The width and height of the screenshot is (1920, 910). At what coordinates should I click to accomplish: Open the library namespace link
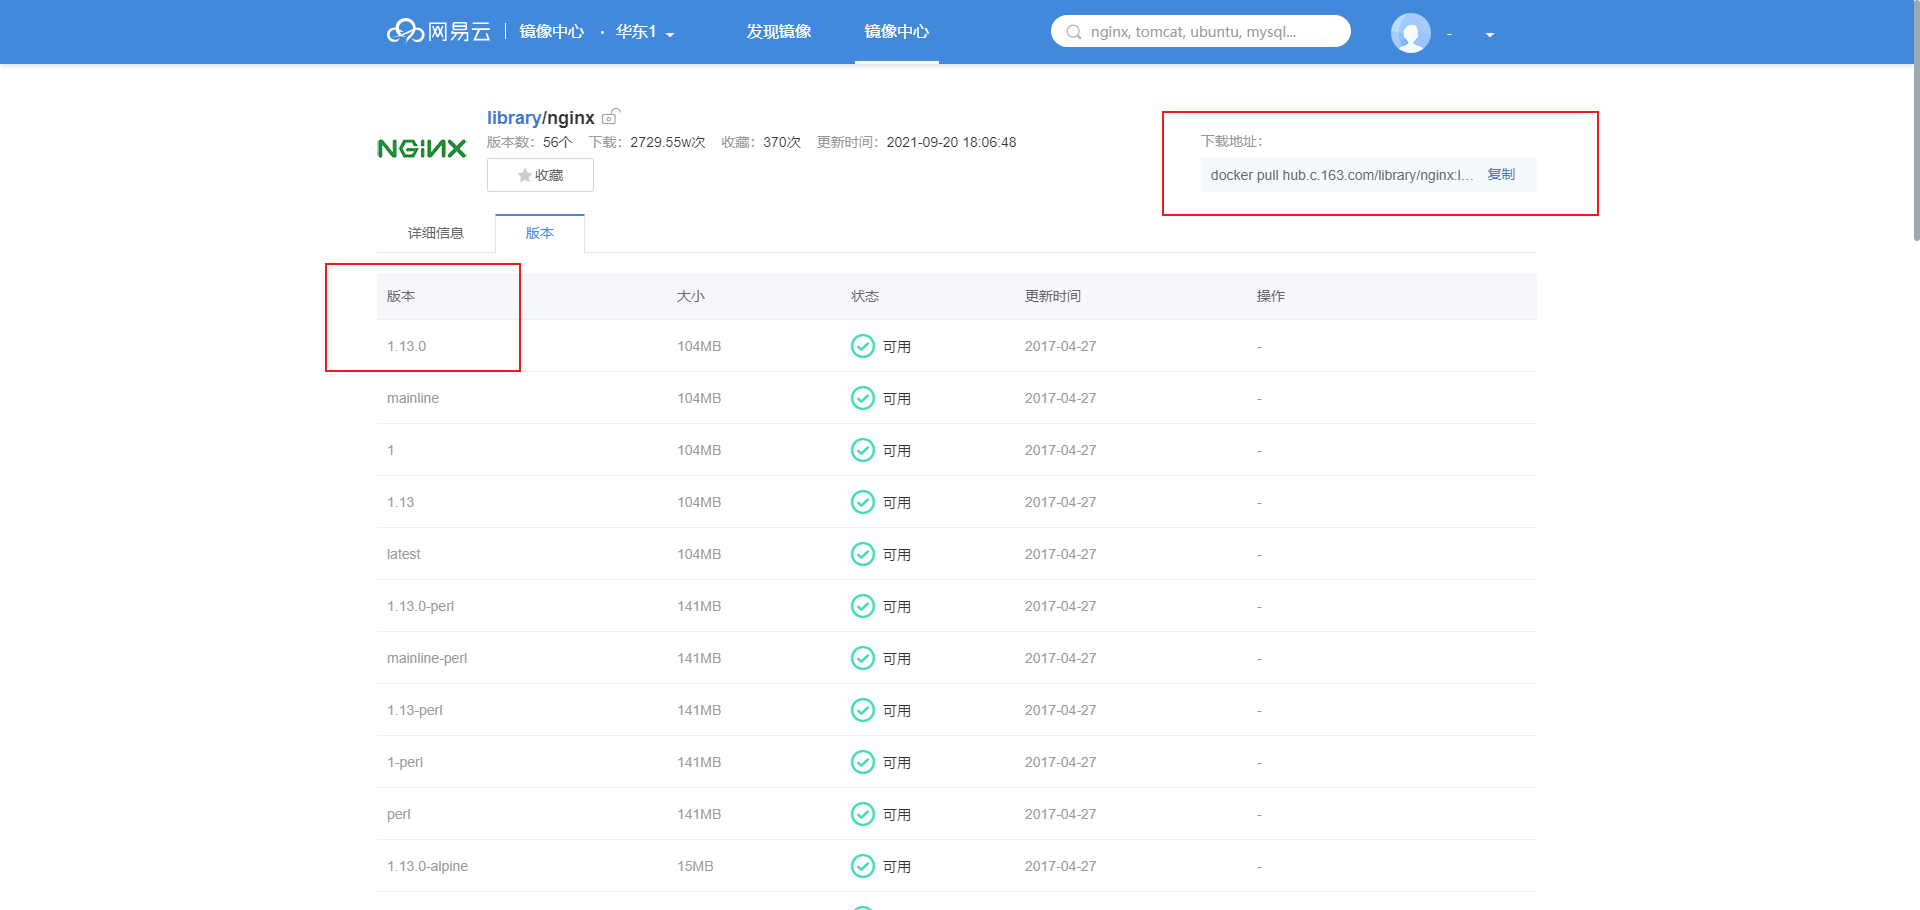tap(514, 118)
